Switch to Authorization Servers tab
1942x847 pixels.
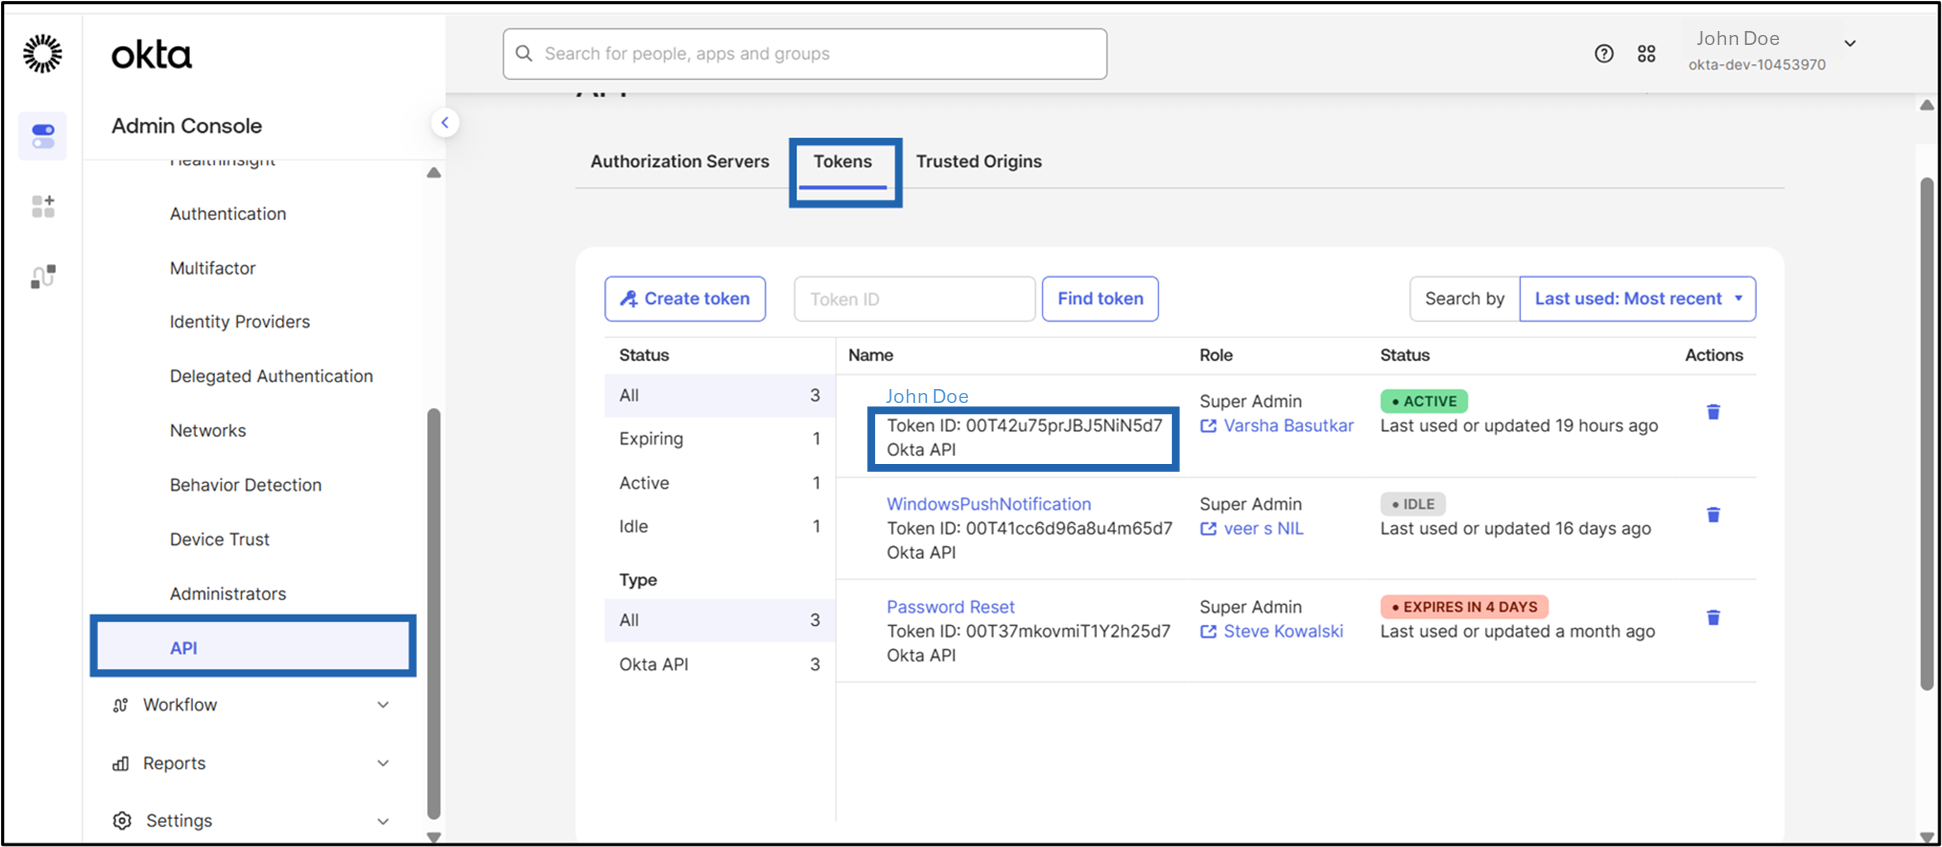click(680, 161)
